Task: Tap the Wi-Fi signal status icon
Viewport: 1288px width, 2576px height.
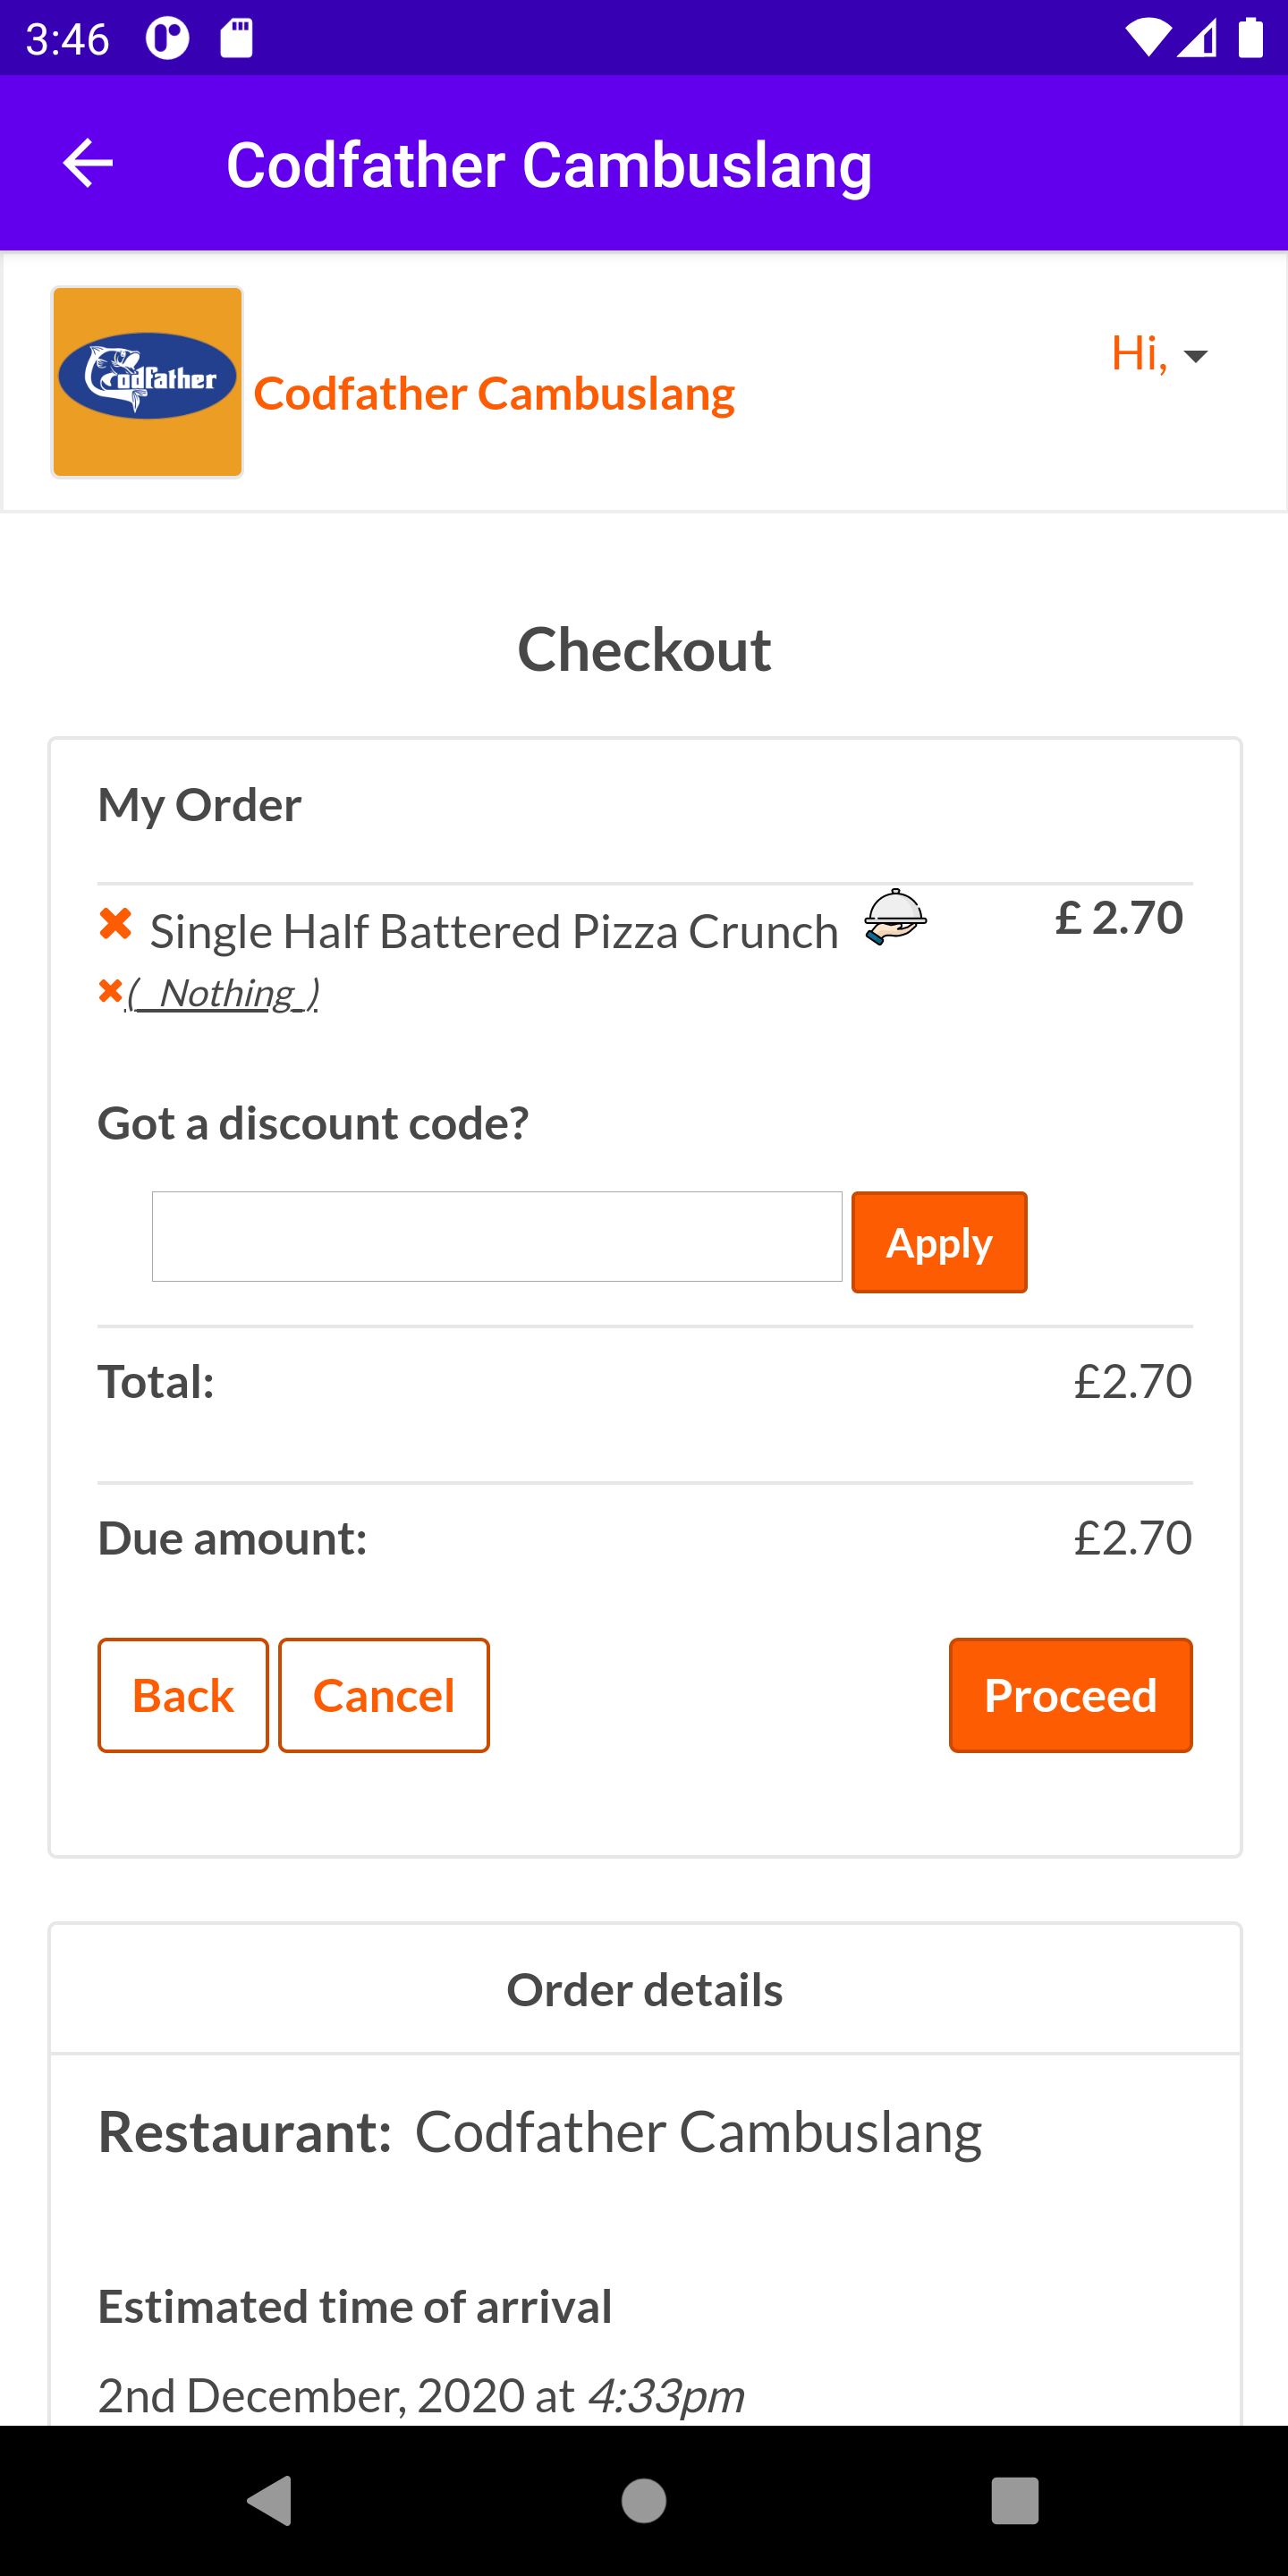Action: (1146, 38)
